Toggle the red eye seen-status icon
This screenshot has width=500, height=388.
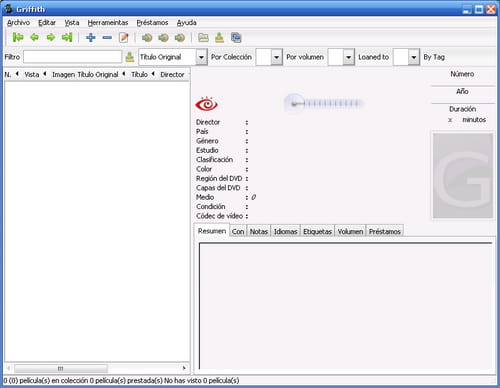tap(206, 104)
